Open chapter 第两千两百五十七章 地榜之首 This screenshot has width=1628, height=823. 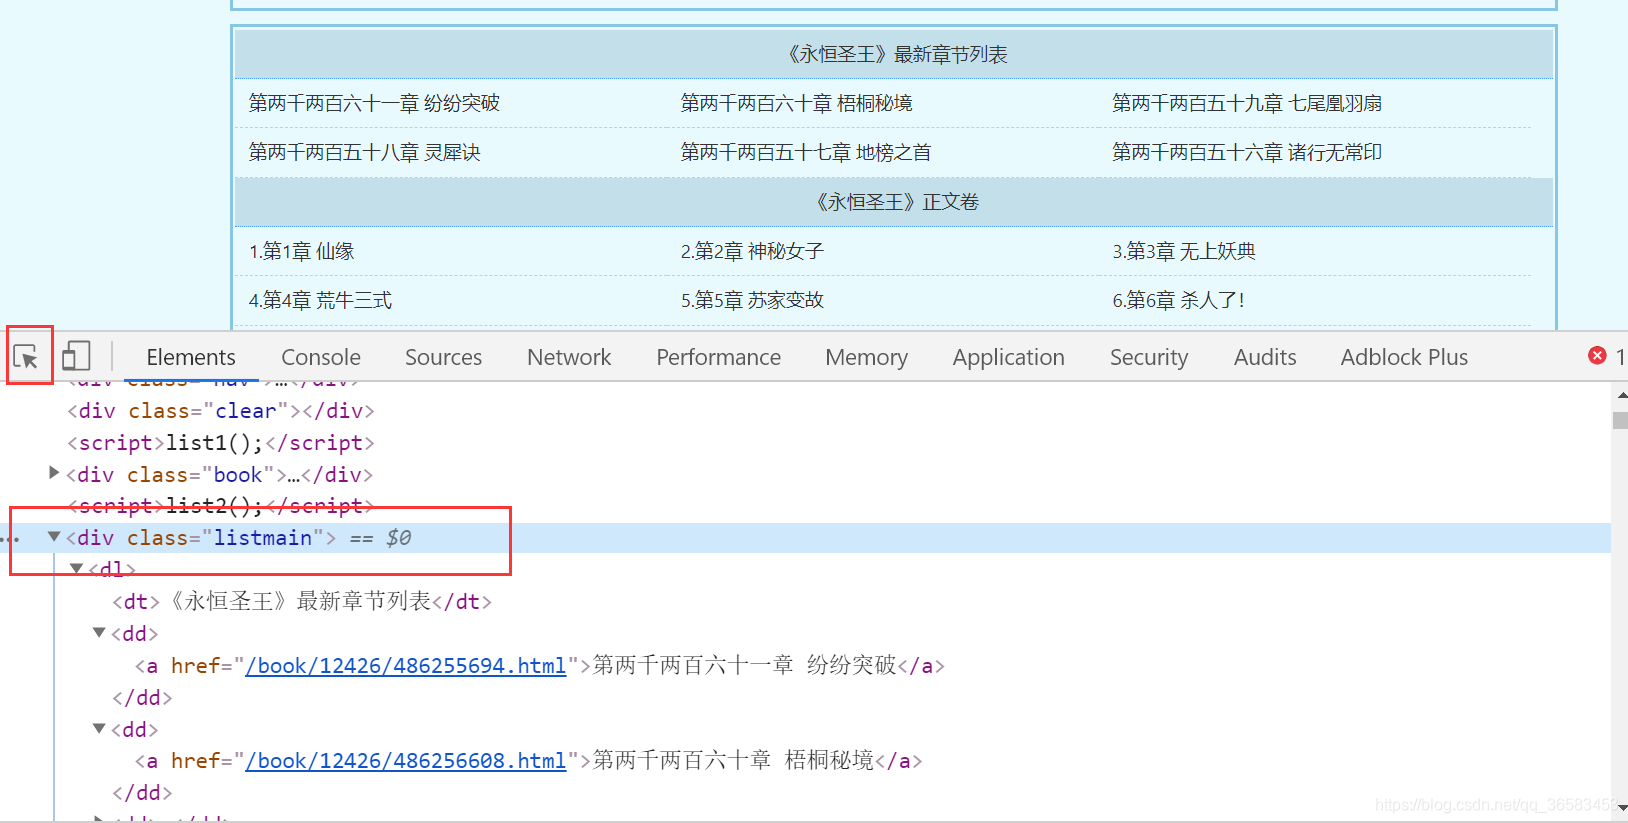(806, 152)
